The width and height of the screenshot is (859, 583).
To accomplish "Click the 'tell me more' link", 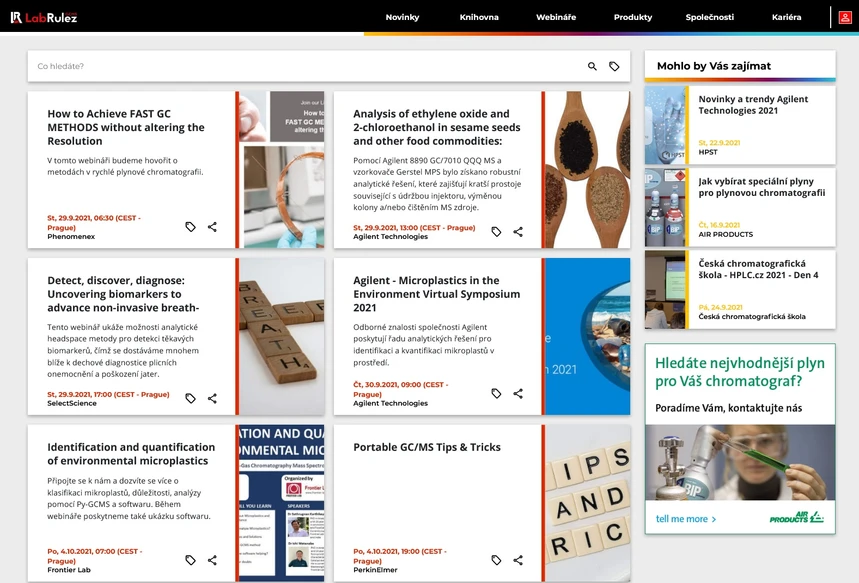I will point(686,518).
